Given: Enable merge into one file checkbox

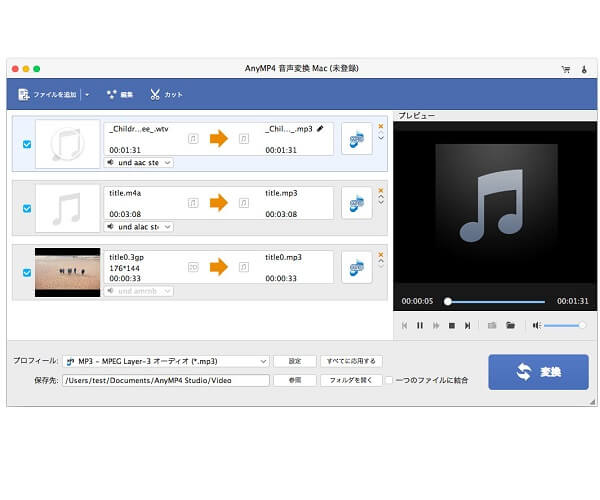Looking at the screenshot, I should (389, 380).
